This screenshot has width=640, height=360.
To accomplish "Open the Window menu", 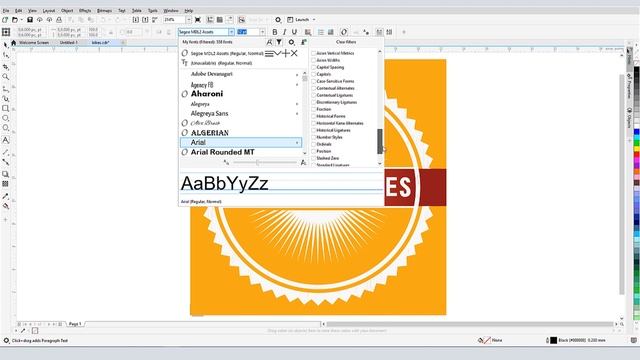I will 171,11.
